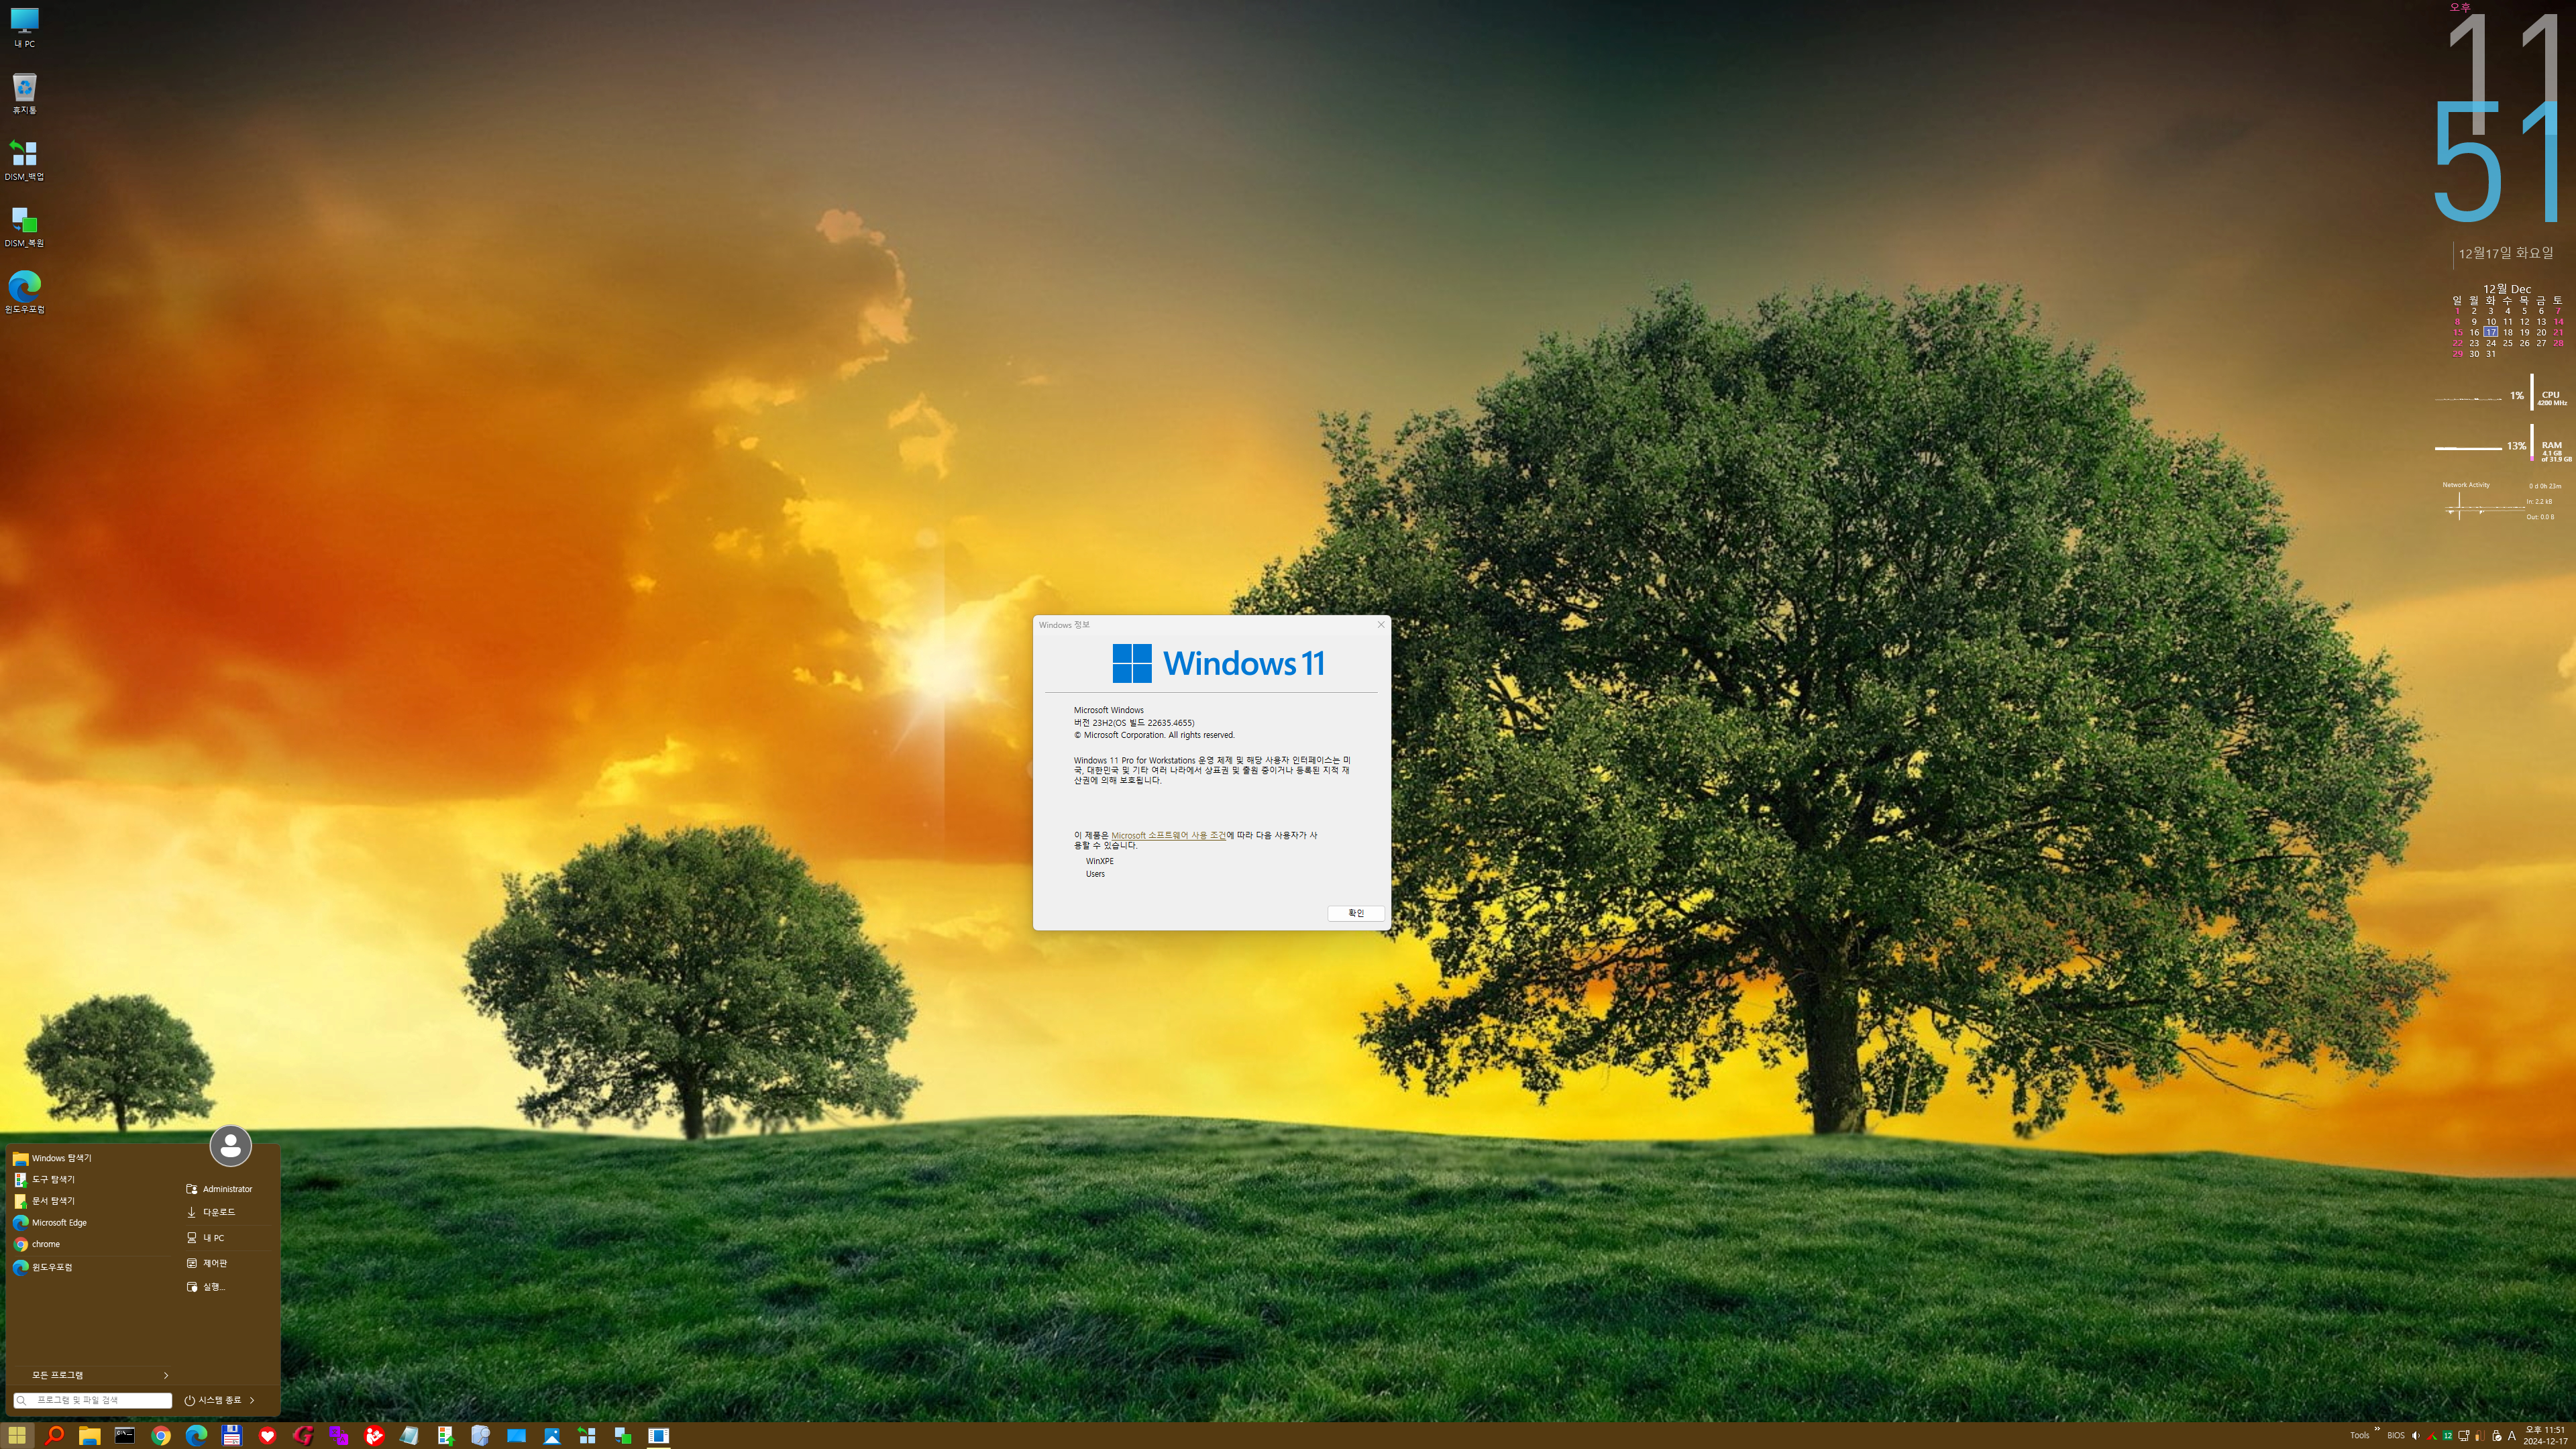
Task: Open Microsoft 소프트웨어 사용 조건 link
Action: tap(1168, 835)
